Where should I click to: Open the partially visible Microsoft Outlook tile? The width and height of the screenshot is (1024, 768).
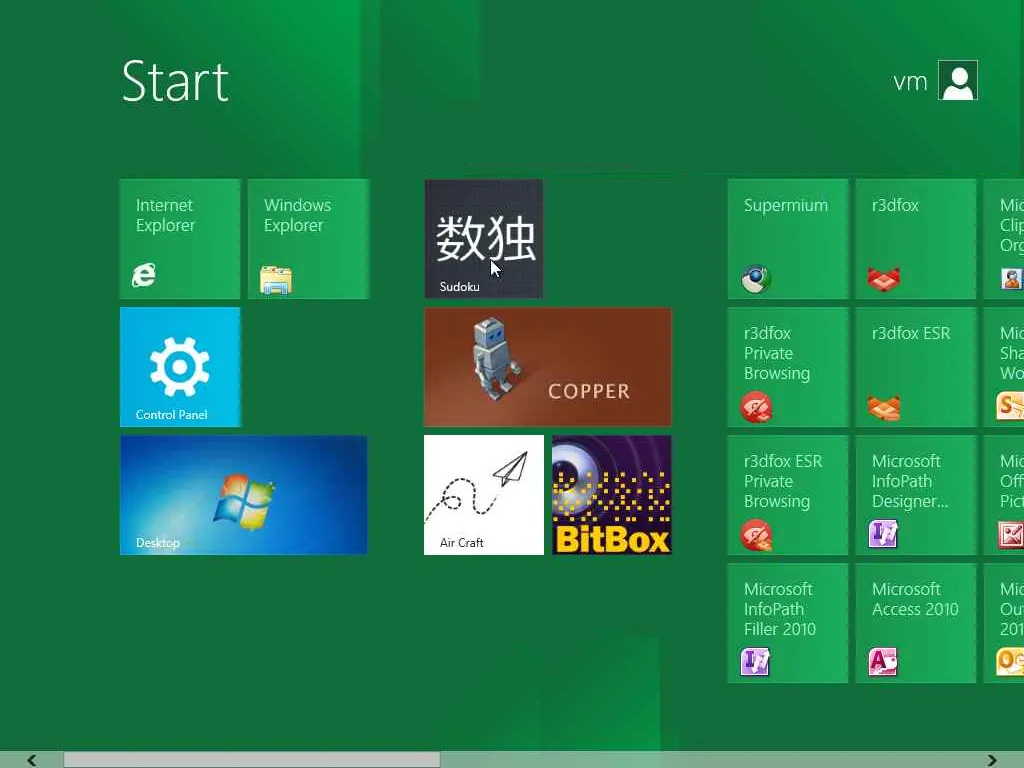tap(1004, 623)
